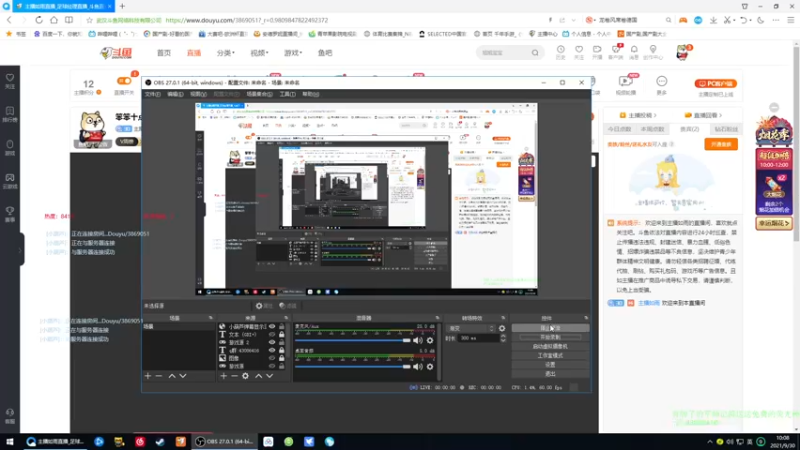The image size is (800, 450).
Task: Open the Douyu messages bell icon
Action: (634, 49)
